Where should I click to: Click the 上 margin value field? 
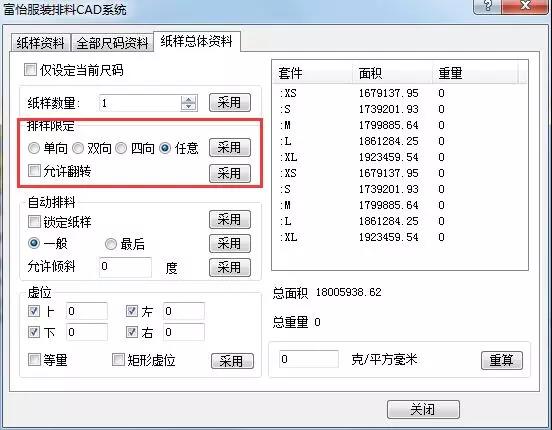[87, 311]
